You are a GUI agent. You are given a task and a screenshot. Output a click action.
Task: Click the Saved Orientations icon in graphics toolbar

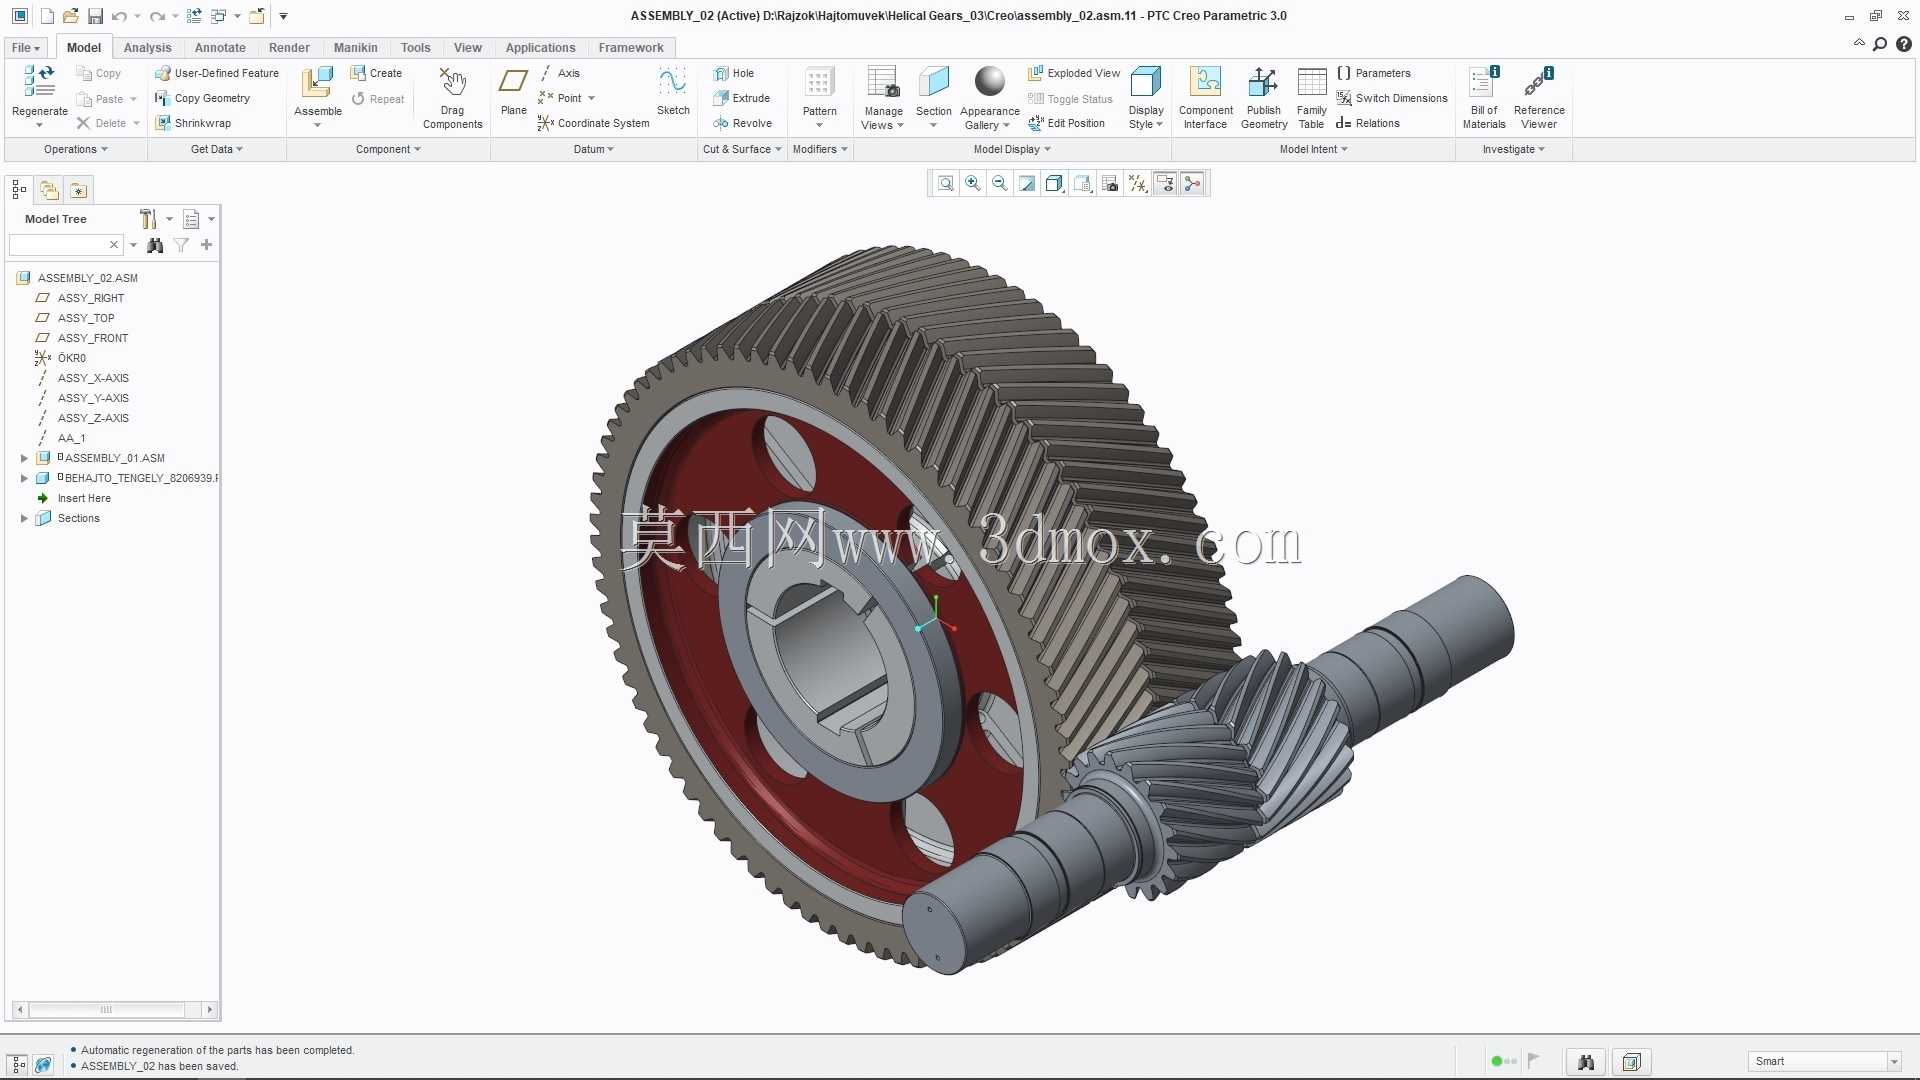[x=1082, y=184]
